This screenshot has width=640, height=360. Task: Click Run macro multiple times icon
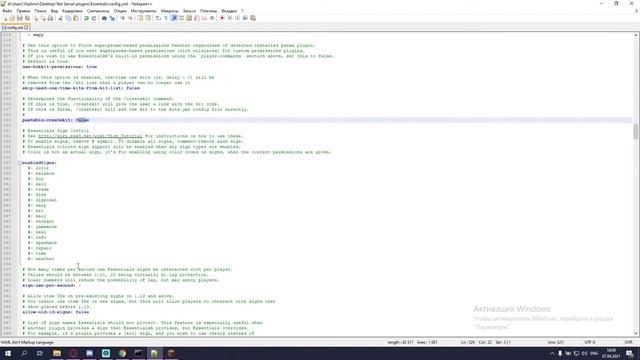click(x=245, y=18)
